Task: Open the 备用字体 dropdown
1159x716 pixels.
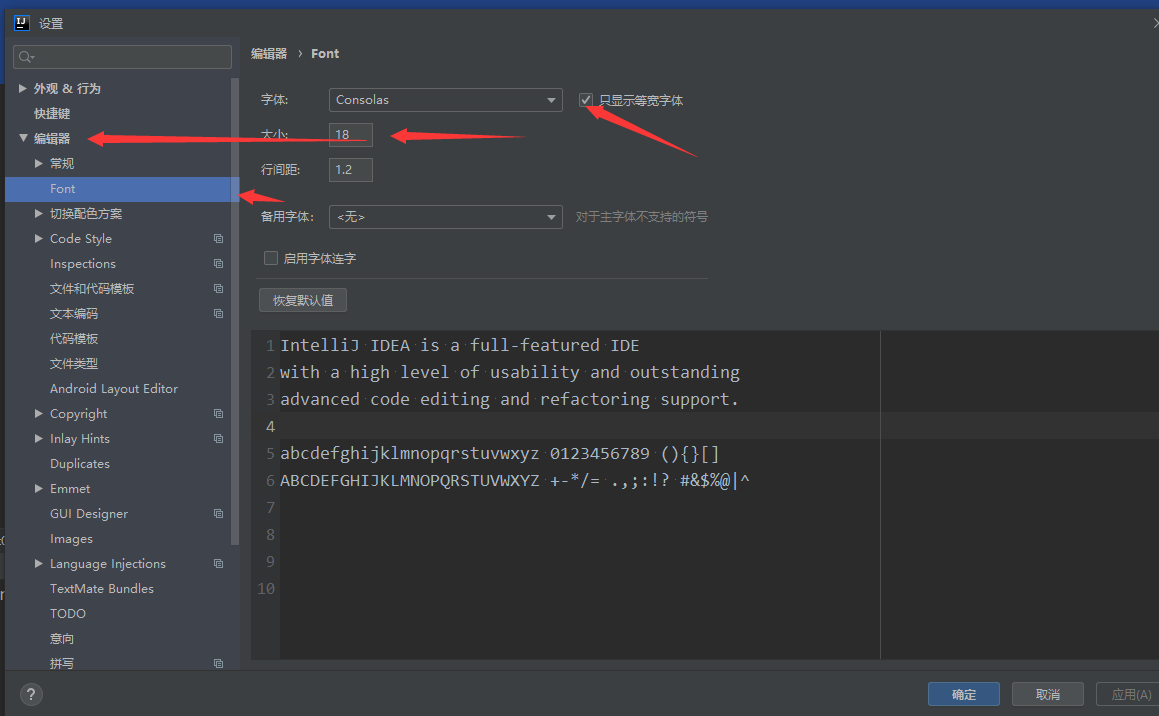Action: [445, 217]
